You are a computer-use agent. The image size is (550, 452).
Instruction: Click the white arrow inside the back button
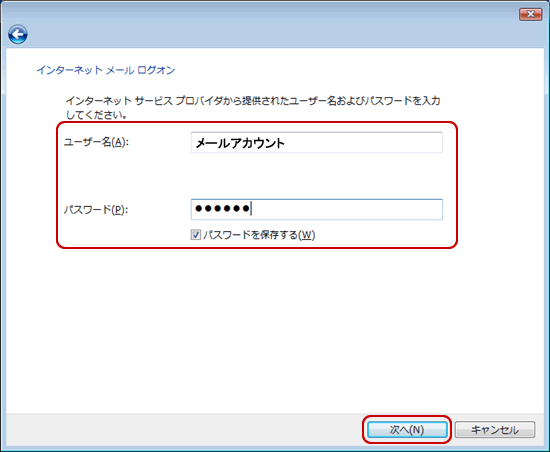click(18, 34)
